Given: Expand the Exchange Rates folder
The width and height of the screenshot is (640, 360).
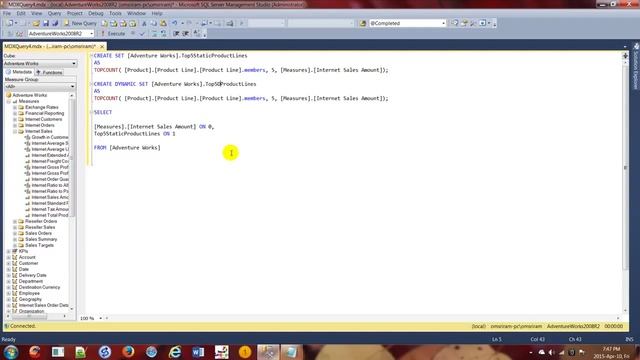Looking at the screenshot, I should [x=15, y=107].
